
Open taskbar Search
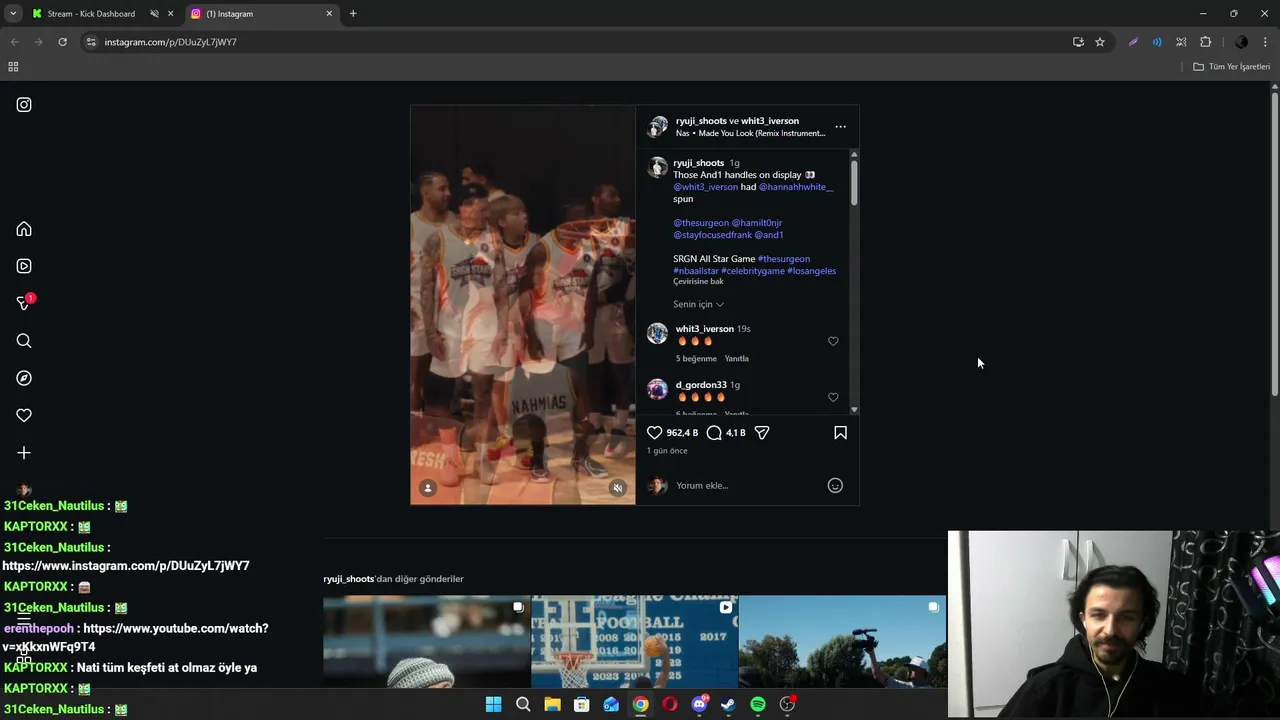point(523,704)
